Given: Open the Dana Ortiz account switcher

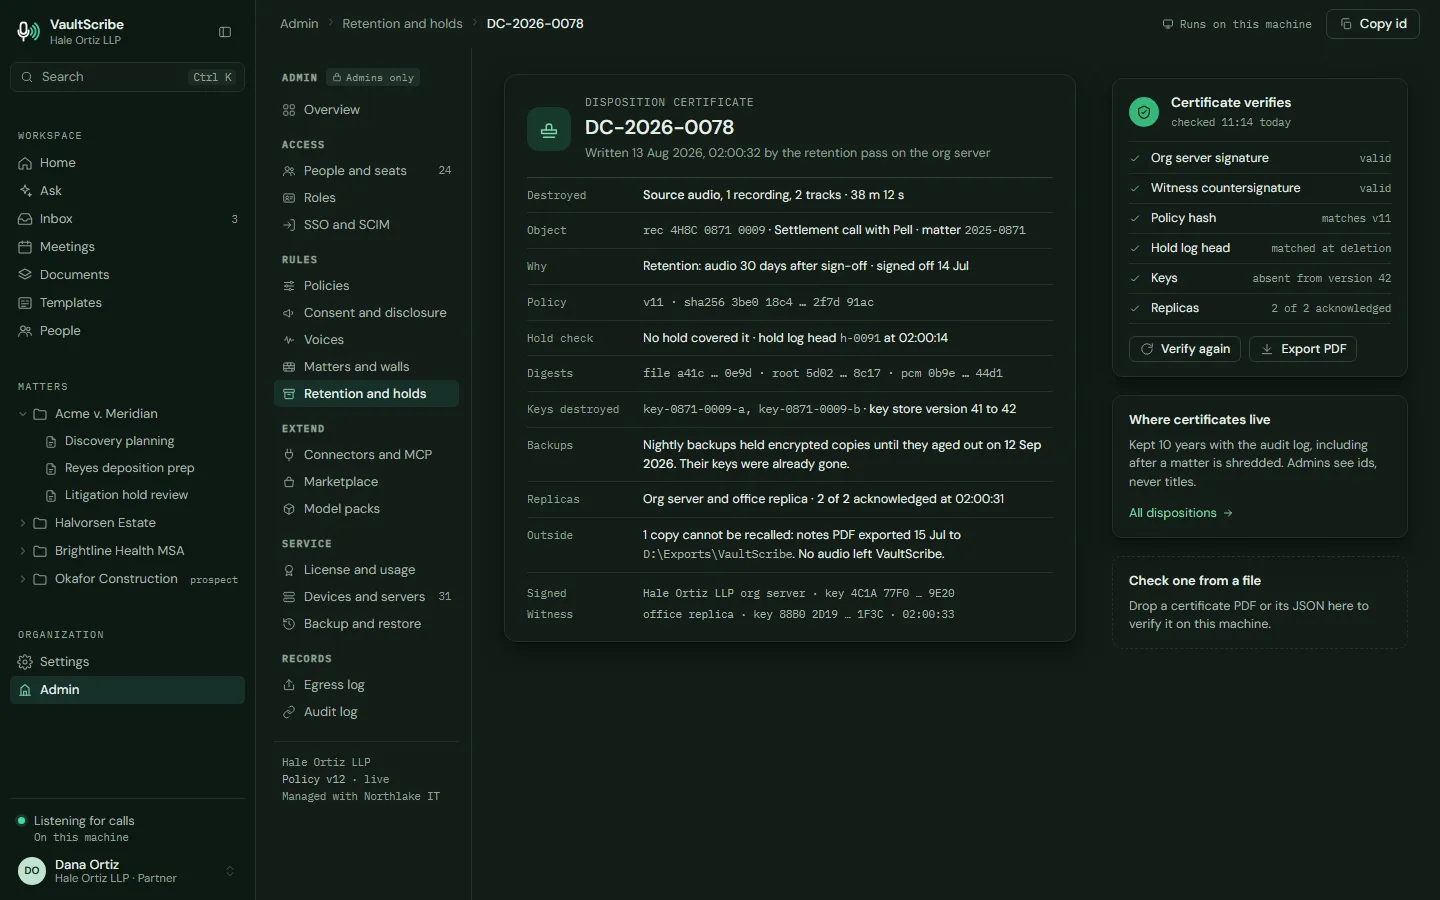Looking at the screenshot, I should click(x=229, y=871).
